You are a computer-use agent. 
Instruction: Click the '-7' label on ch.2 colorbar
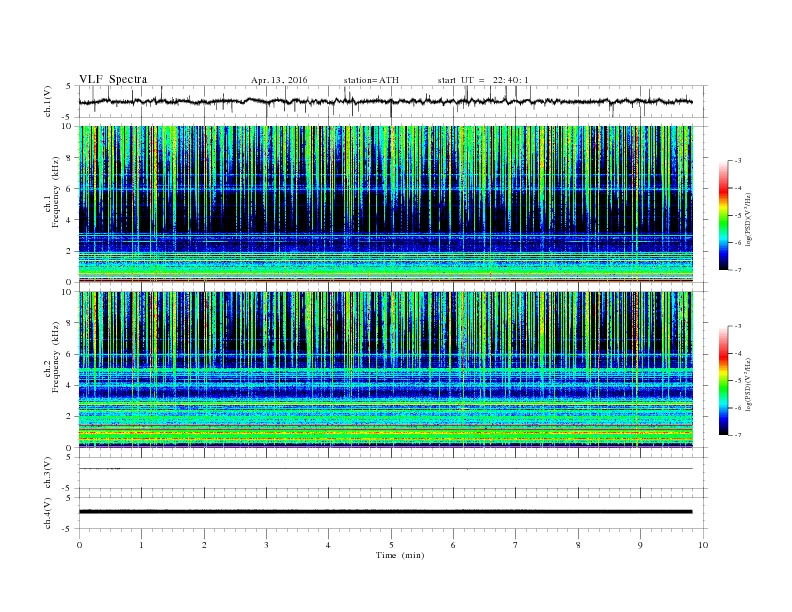point(738,435)
